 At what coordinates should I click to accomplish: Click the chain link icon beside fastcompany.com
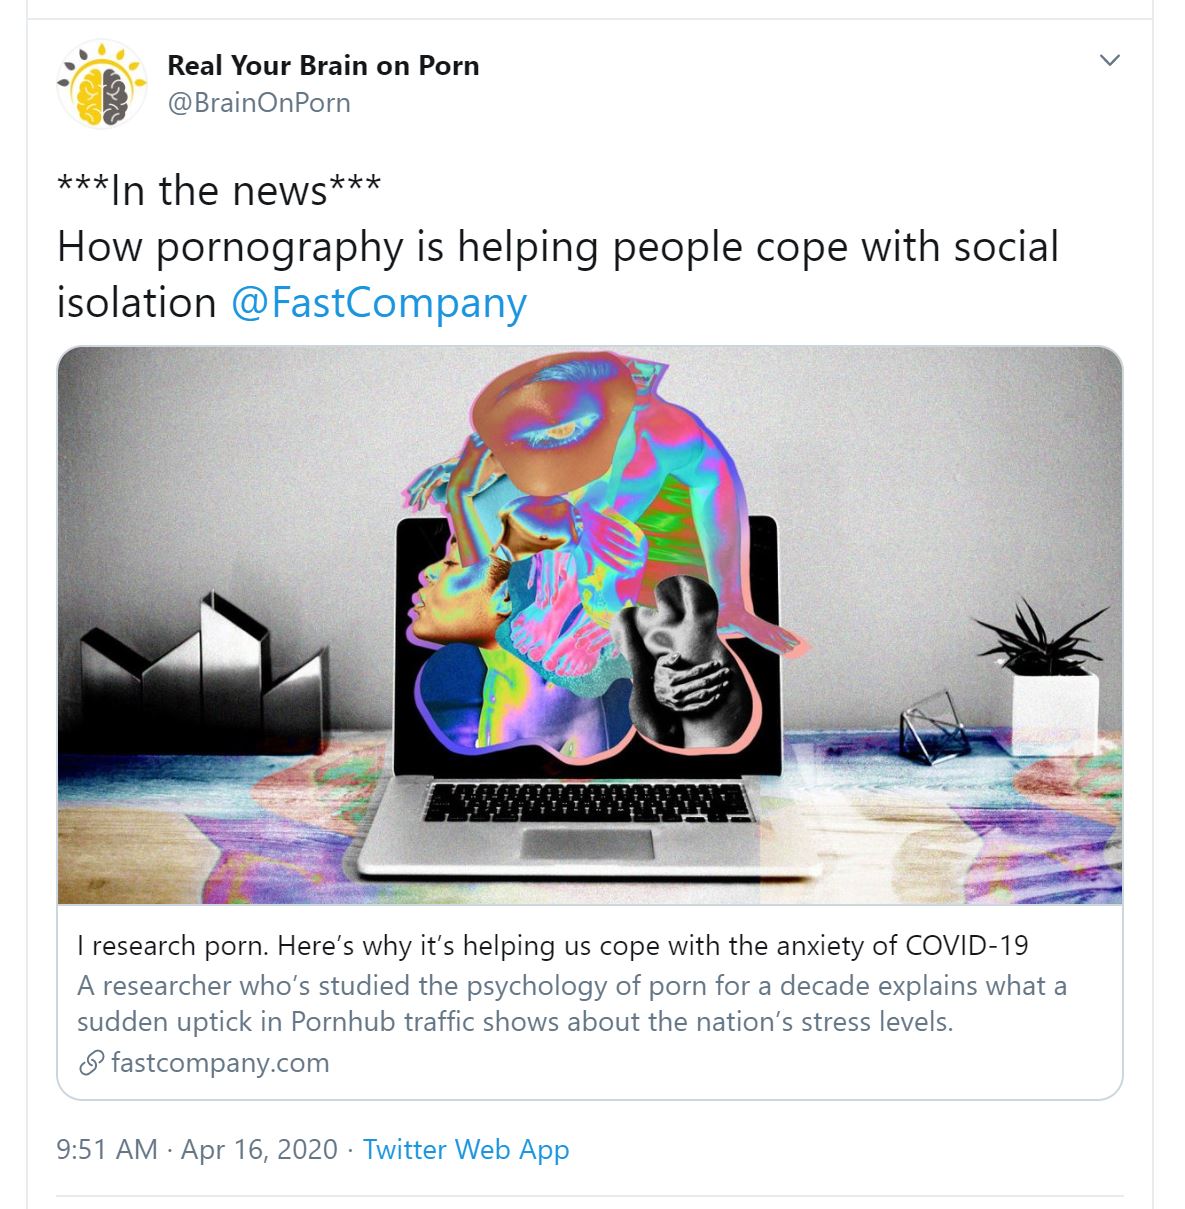point(91,1062)
